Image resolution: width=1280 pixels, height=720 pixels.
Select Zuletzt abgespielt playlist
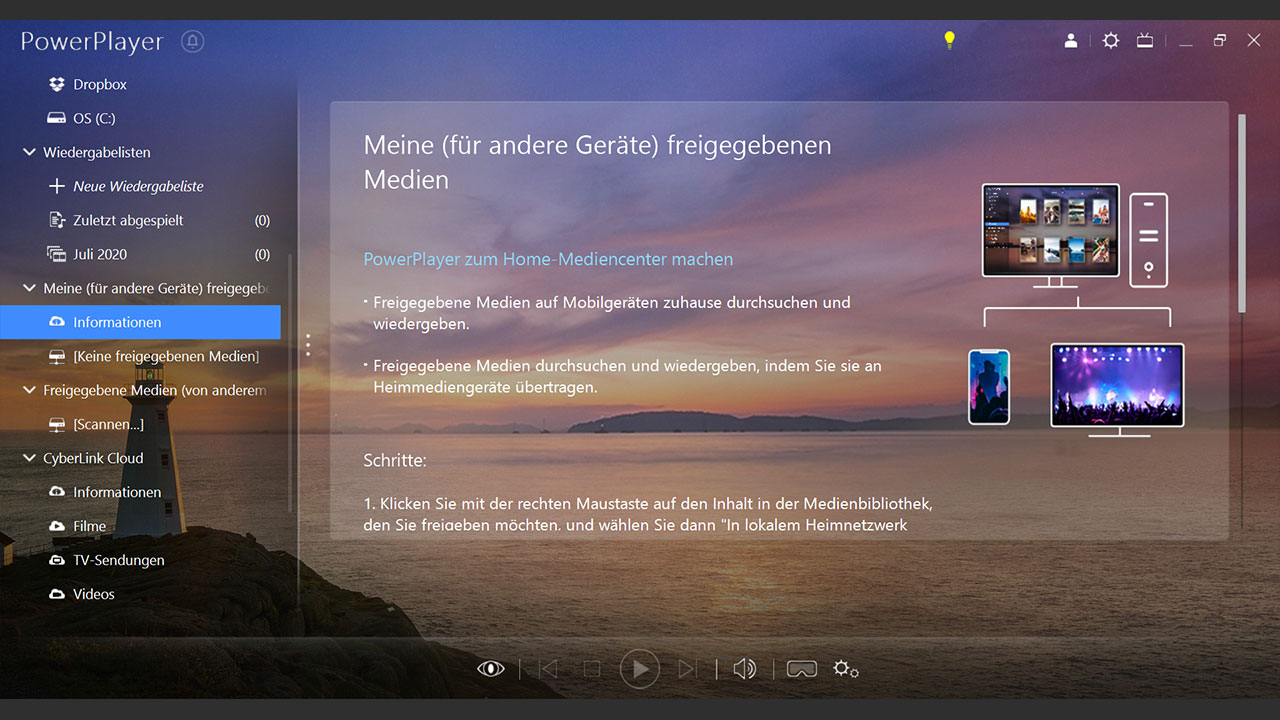point(128,220)
